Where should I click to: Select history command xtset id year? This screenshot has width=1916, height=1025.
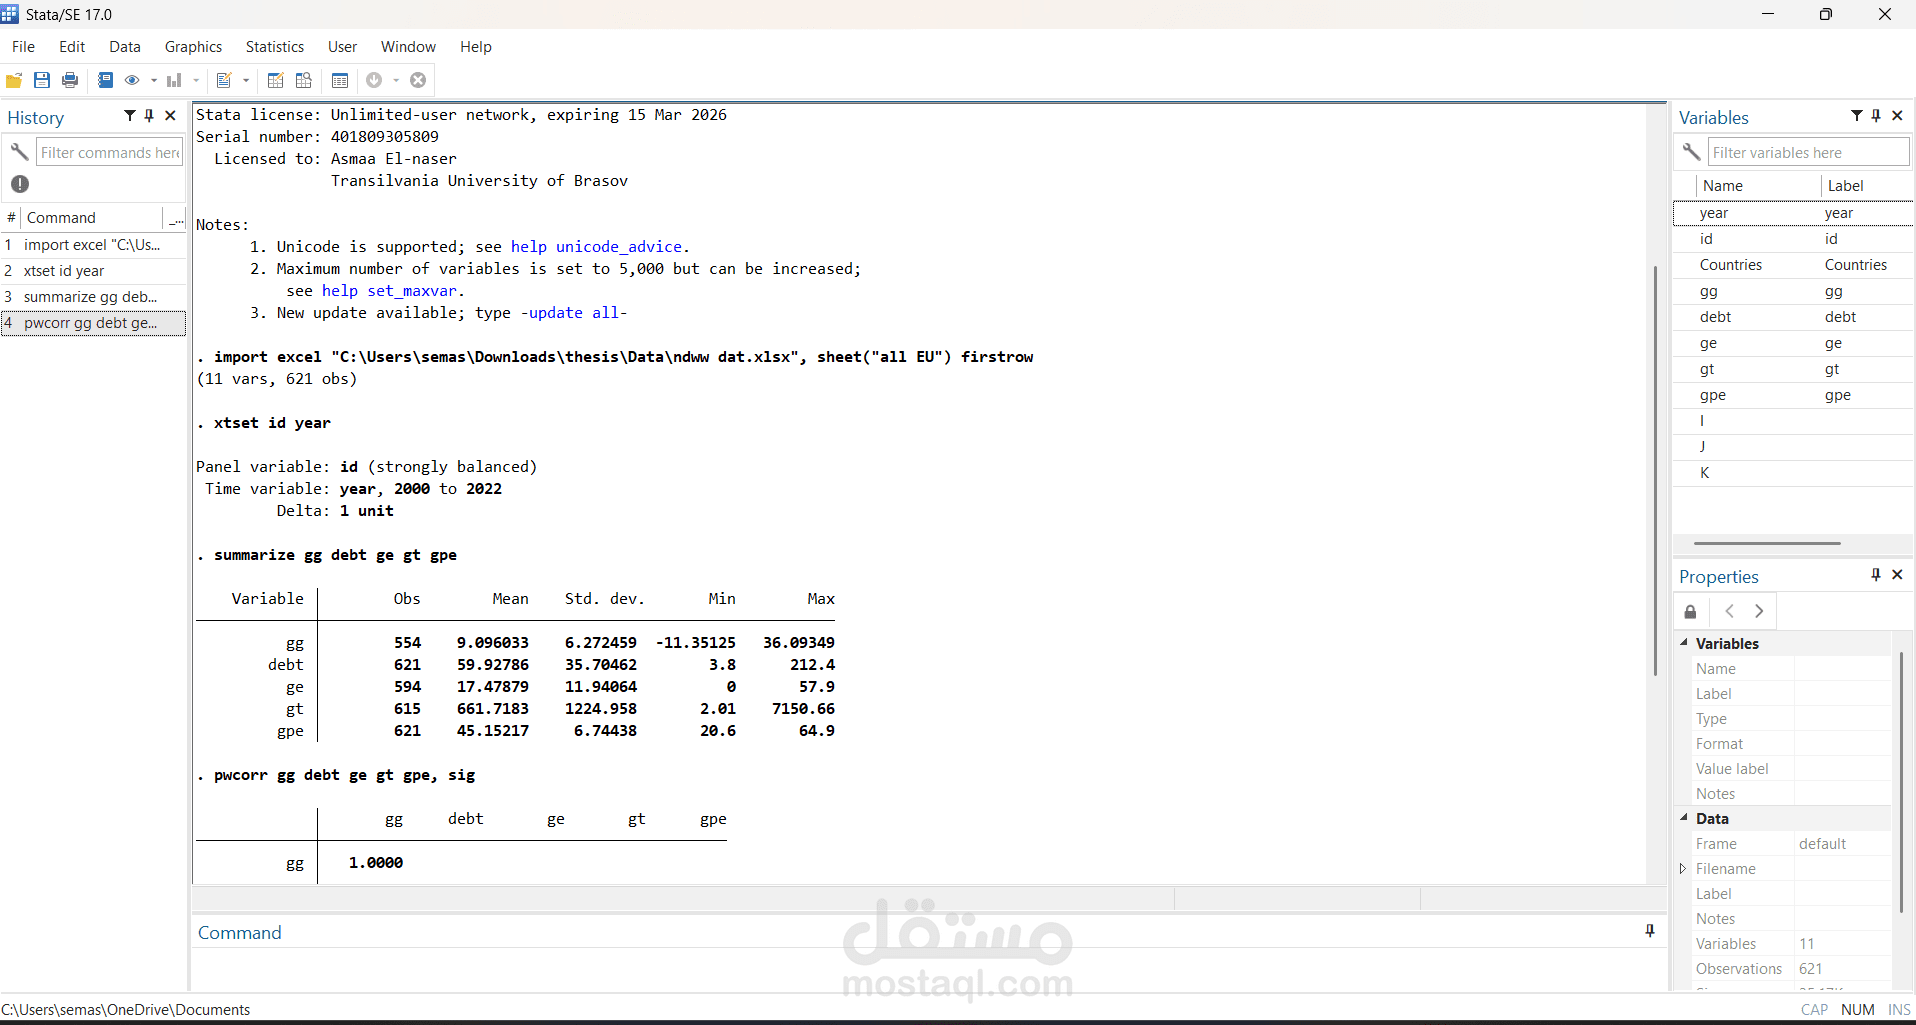pyautogui.click(x=93, y=271)
